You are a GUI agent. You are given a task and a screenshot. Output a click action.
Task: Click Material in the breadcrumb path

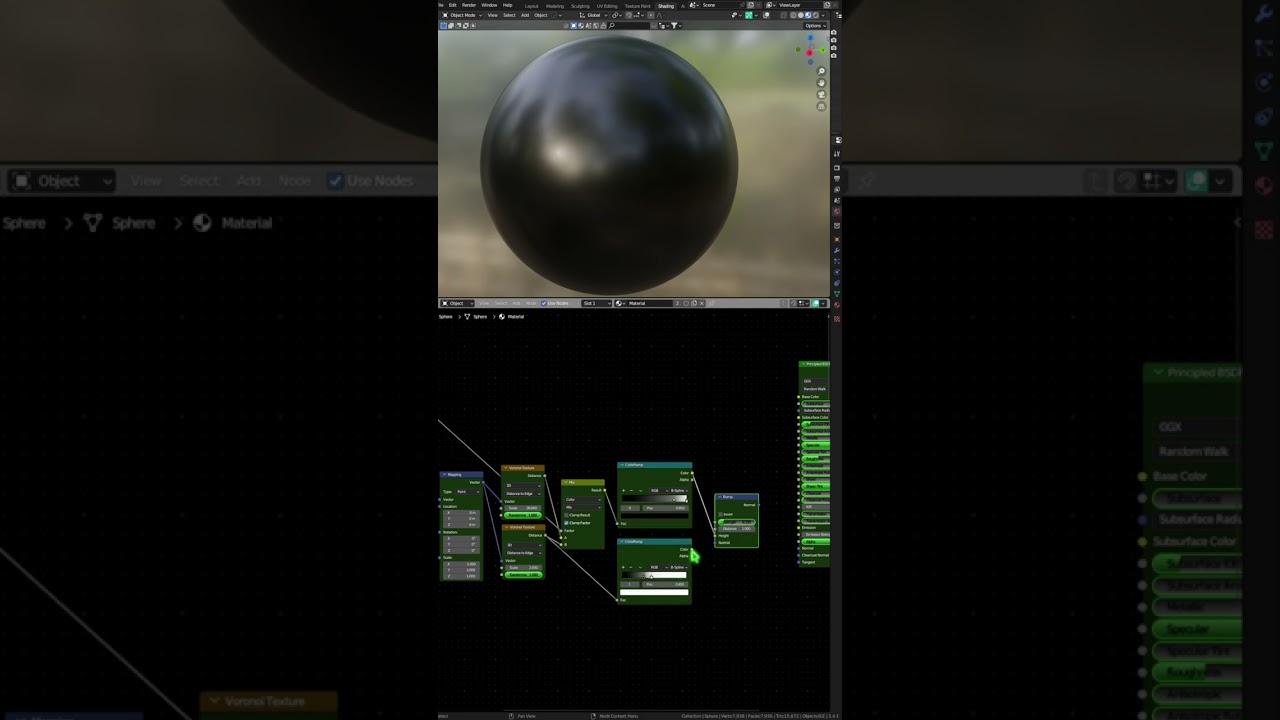tap(516, 317)
